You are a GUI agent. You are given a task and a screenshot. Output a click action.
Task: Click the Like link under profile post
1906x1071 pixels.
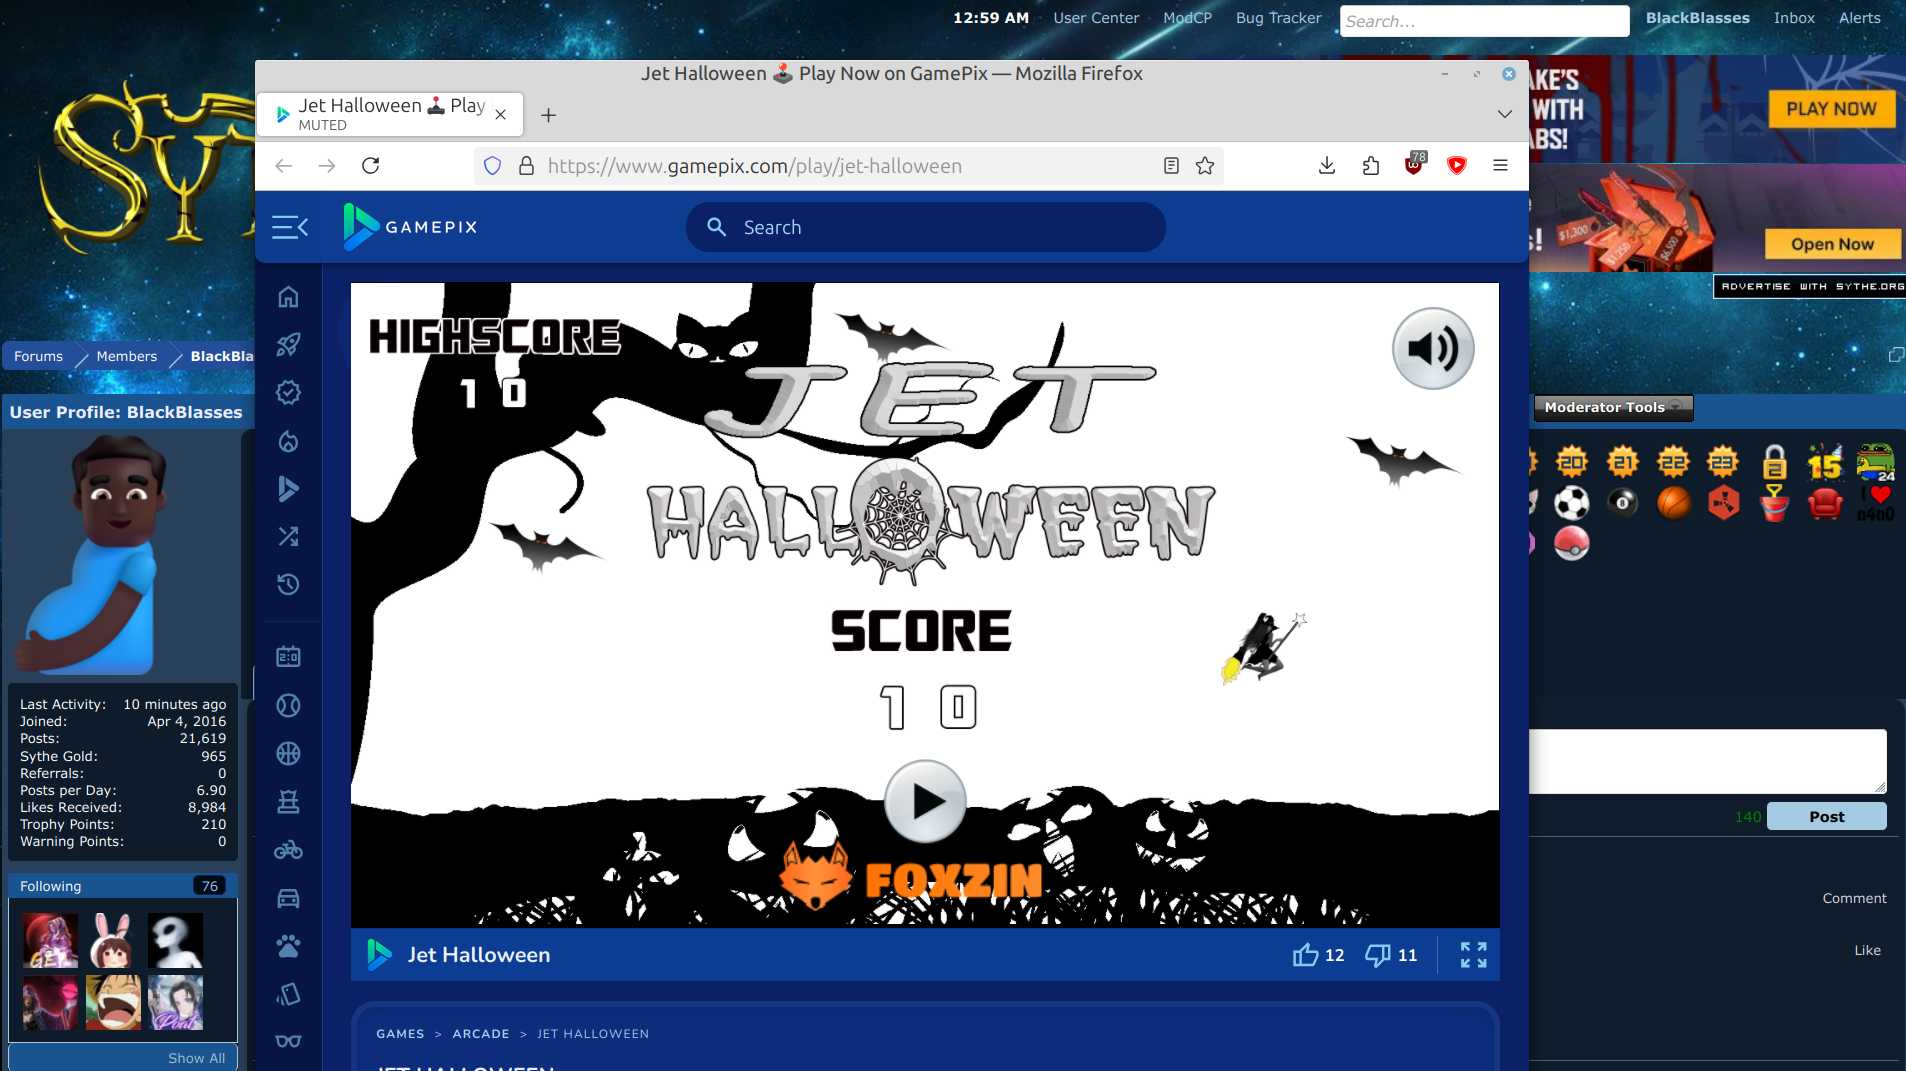click(1867, 950)
